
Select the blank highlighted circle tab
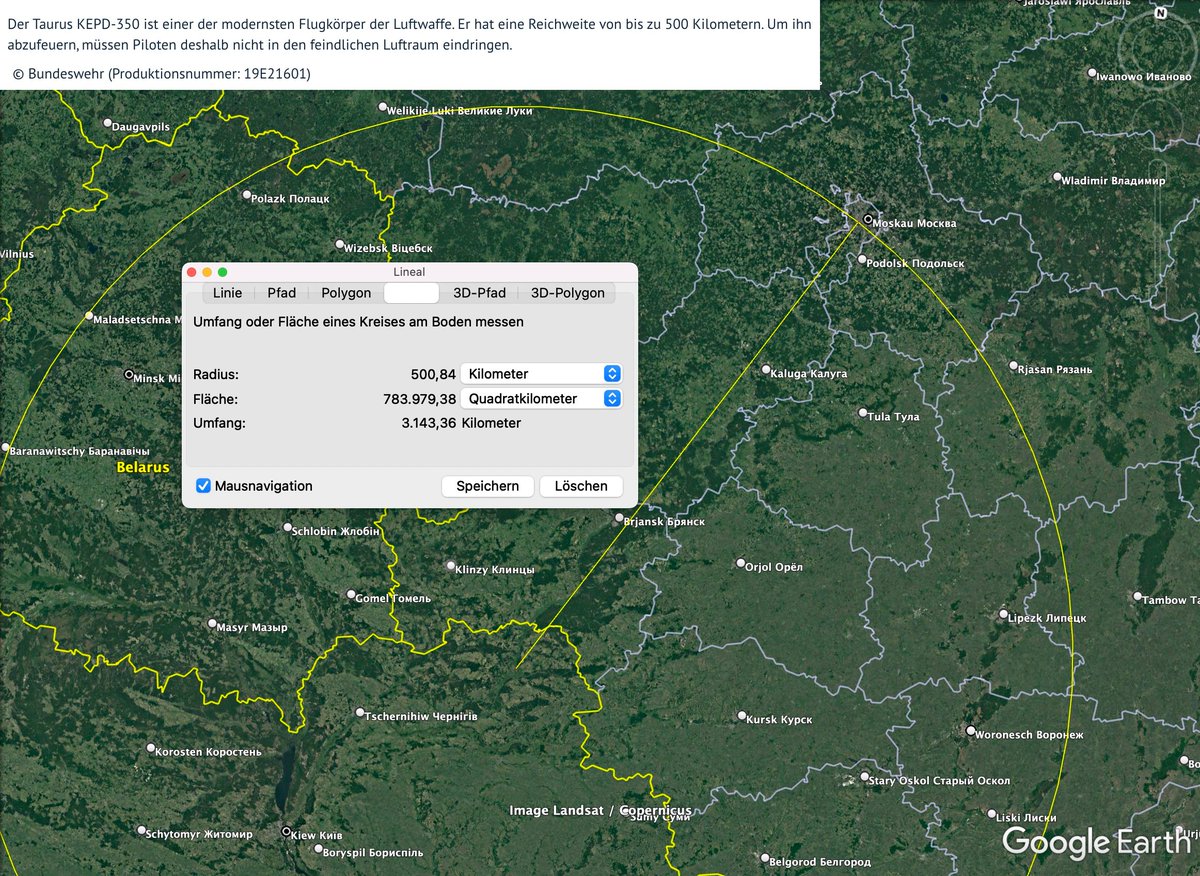click(x=411, y=293)
